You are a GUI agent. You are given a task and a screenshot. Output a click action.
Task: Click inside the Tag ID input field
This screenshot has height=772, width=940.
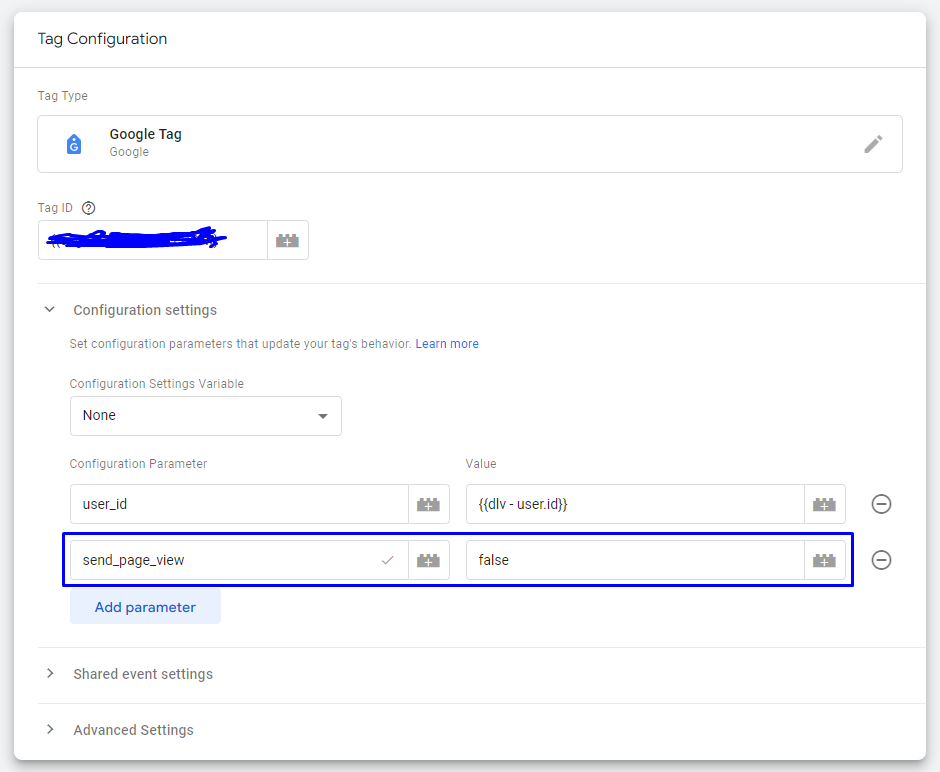[150, 240]
